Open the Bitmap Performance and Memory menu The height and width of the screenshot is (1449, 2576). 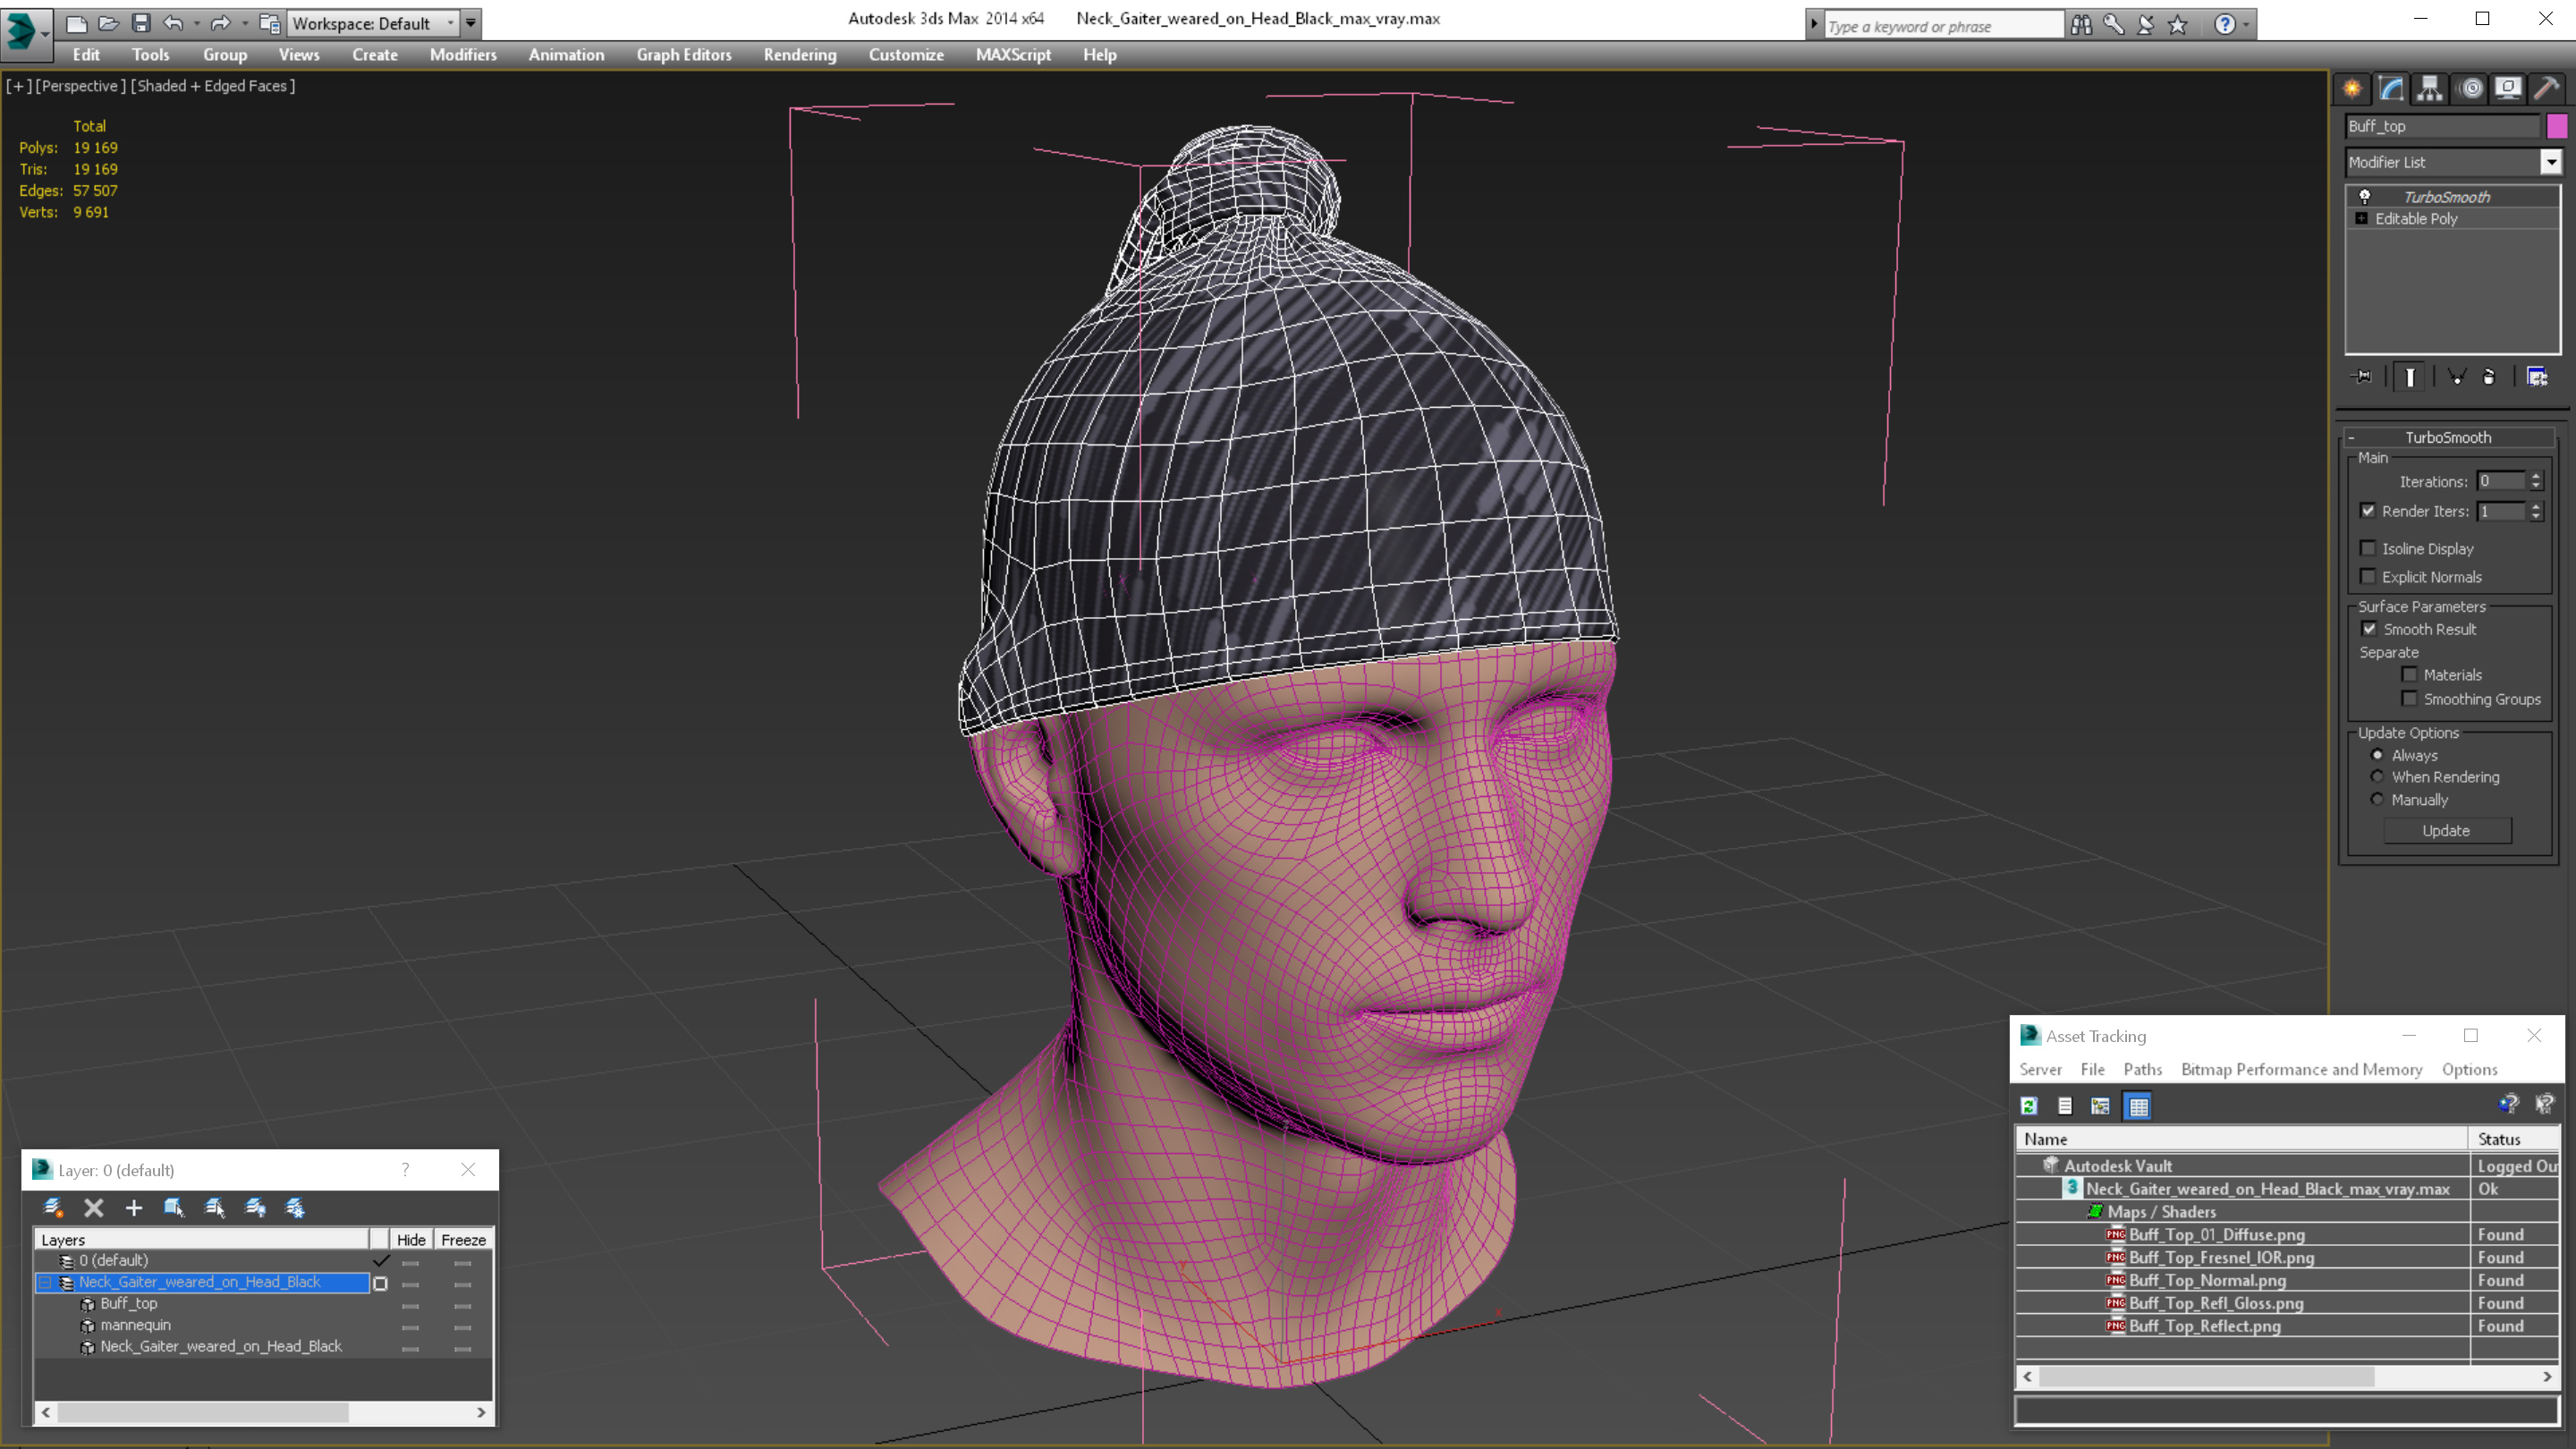coord(2301,1069)
